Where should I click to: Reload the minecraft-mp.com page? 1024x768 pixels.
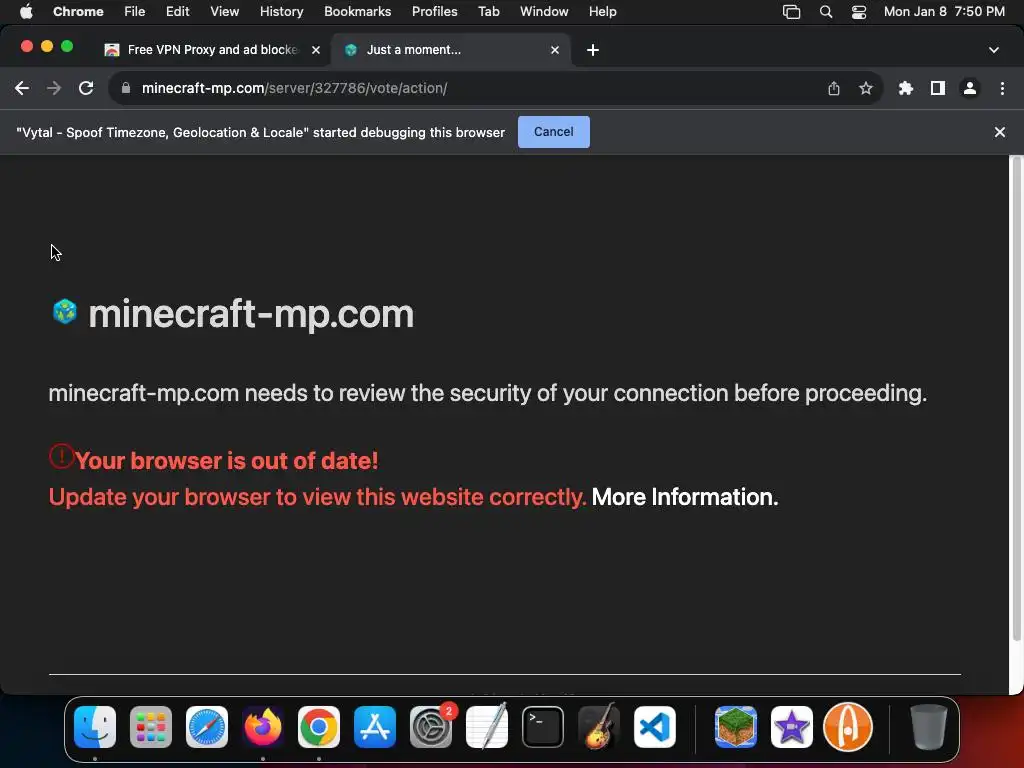click(86, 88)
